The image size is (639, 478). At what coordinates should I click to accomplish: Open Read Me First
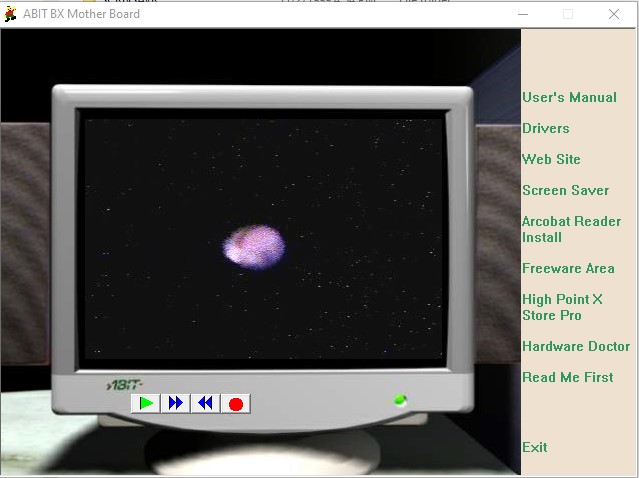click(568, 377)
